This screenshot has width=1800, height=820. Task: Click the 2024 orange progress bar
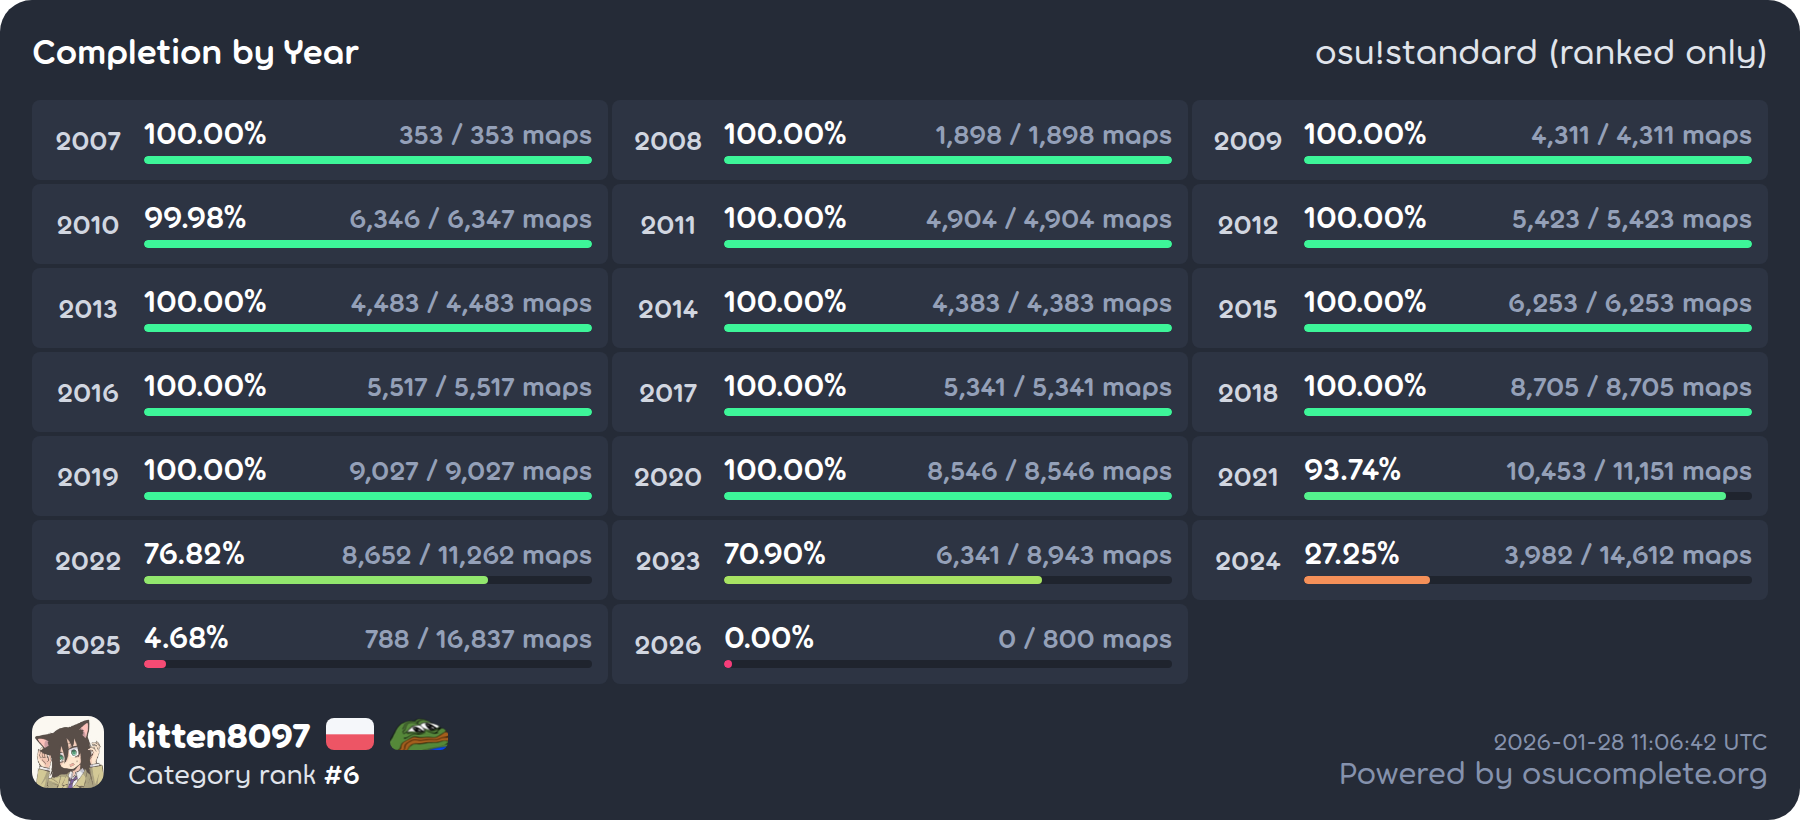click(x=1366, y=580)
